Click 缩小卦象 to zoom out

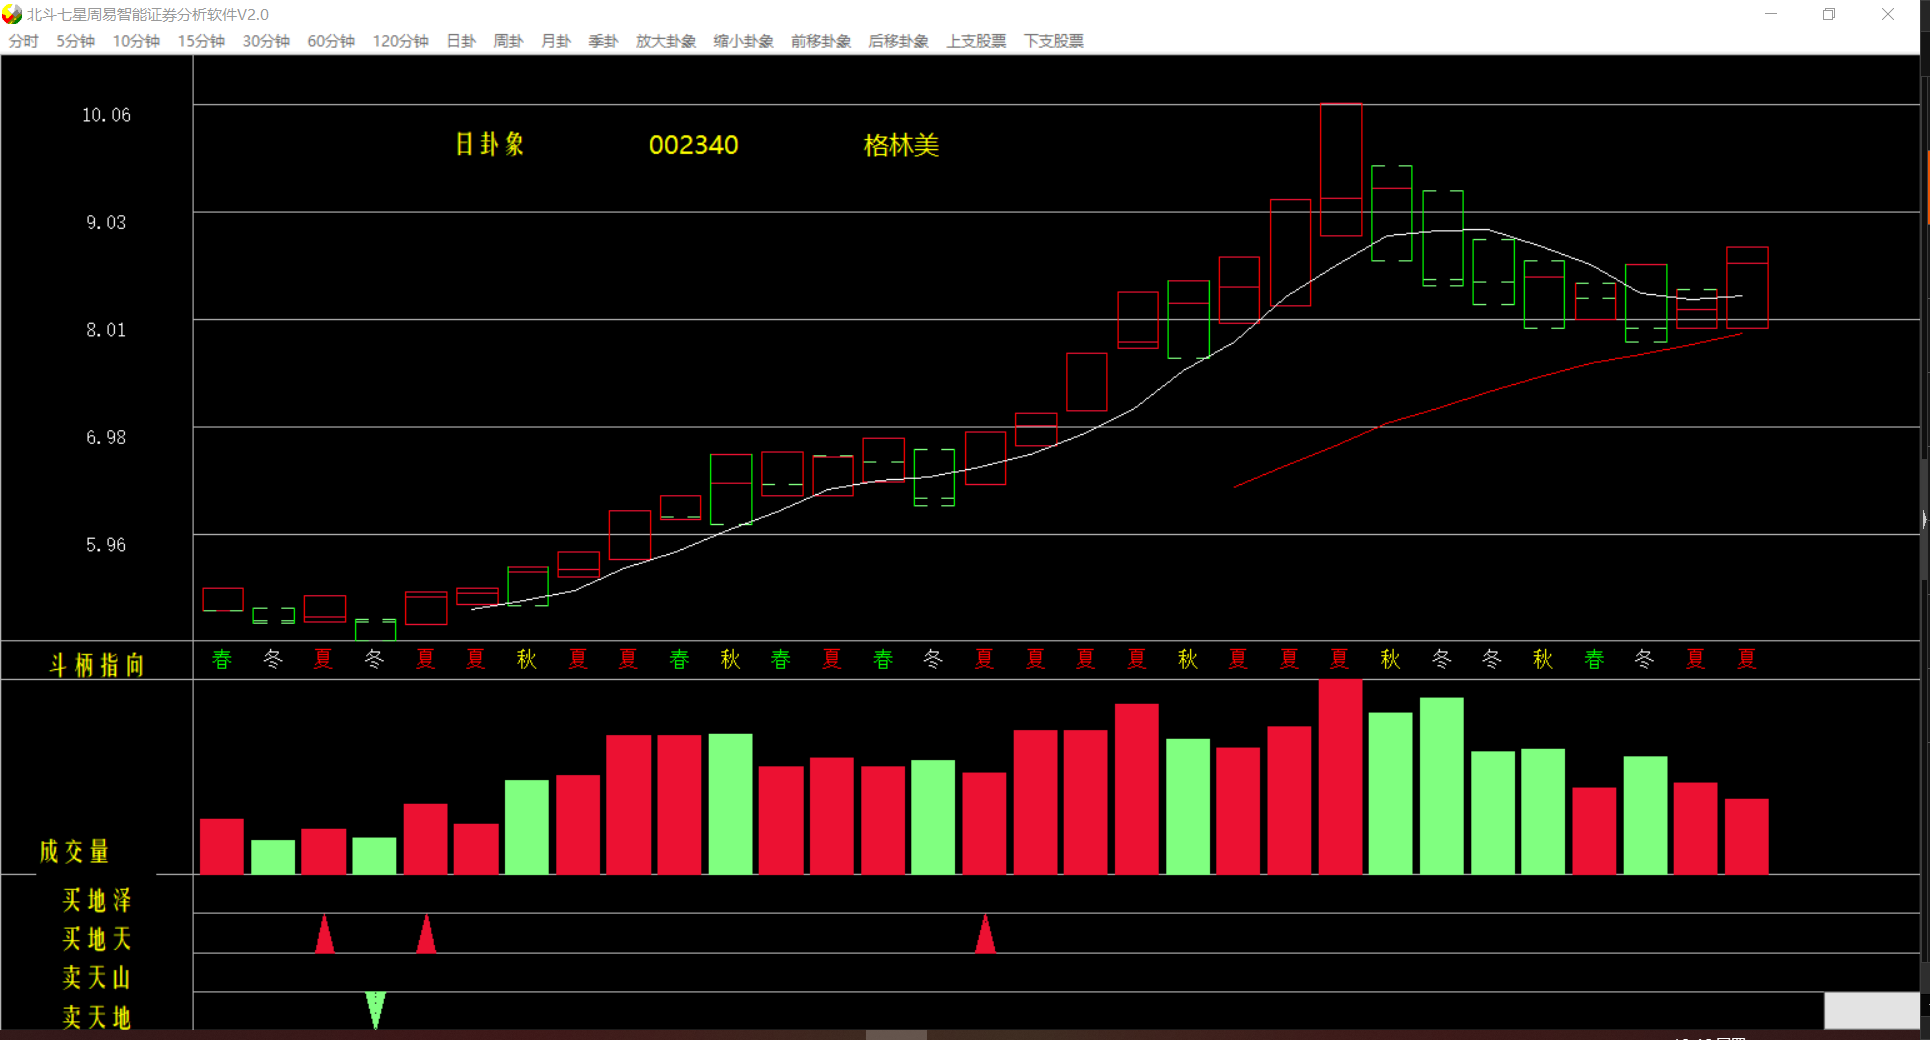[743, 41]
